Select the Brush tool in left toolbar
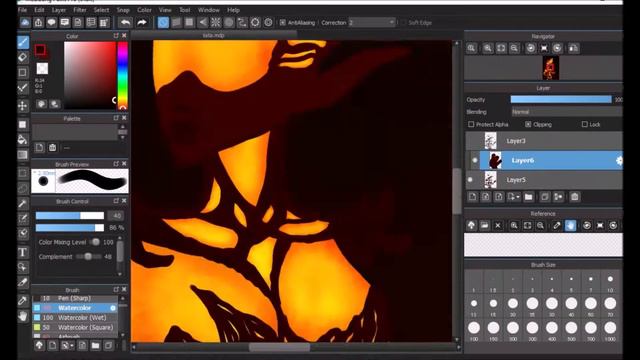 coord(23,42)
